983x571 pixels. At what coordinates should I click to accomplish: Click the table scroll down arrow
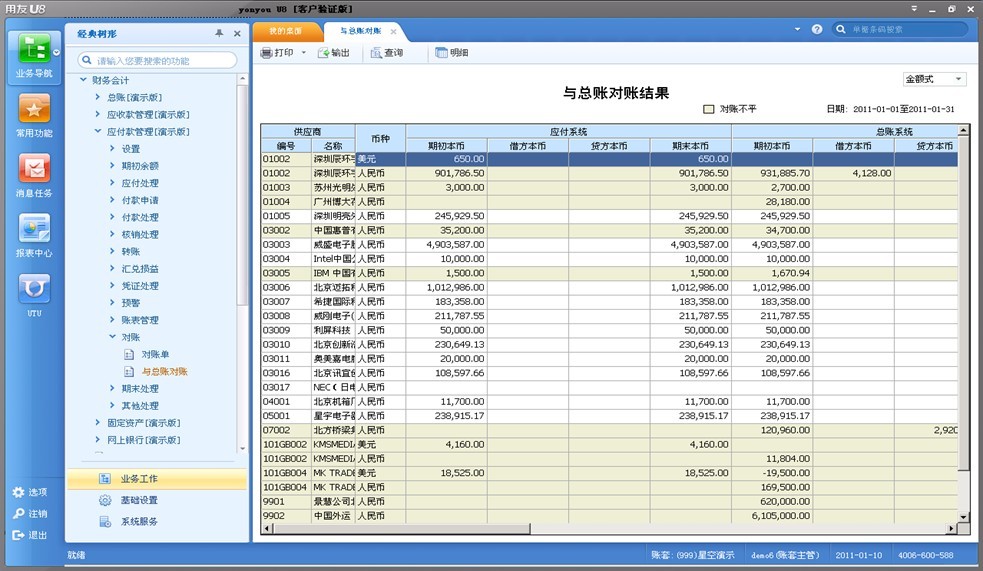pos(964,517)
